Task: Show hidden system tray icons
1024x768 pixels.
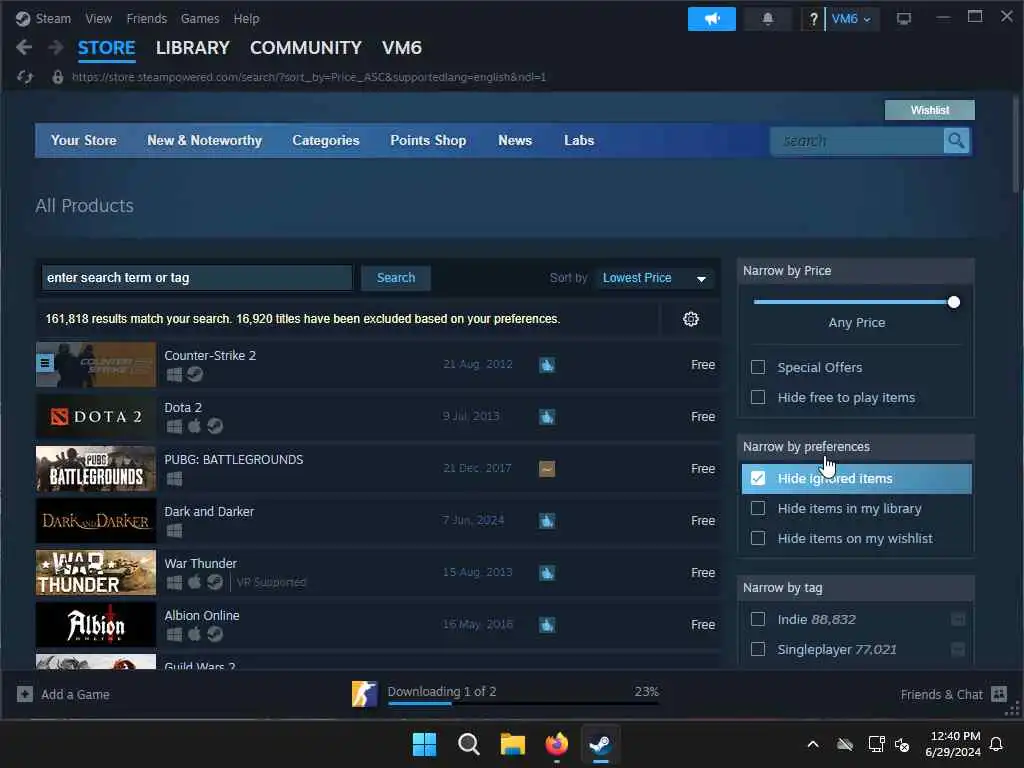Action: [x=813, y=744]
